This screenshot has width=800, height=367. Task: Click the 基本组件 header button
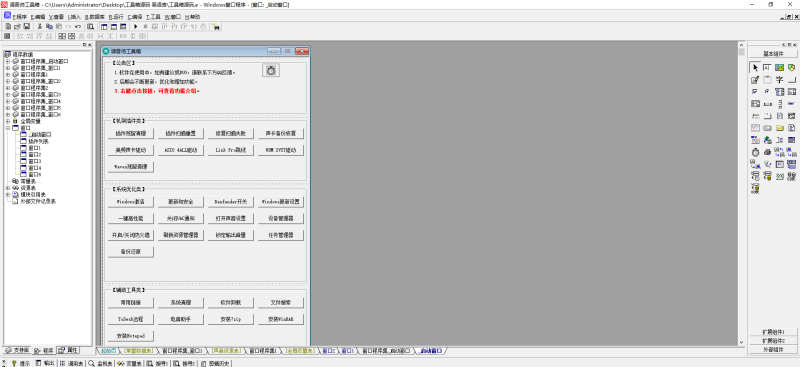[773, 54]
